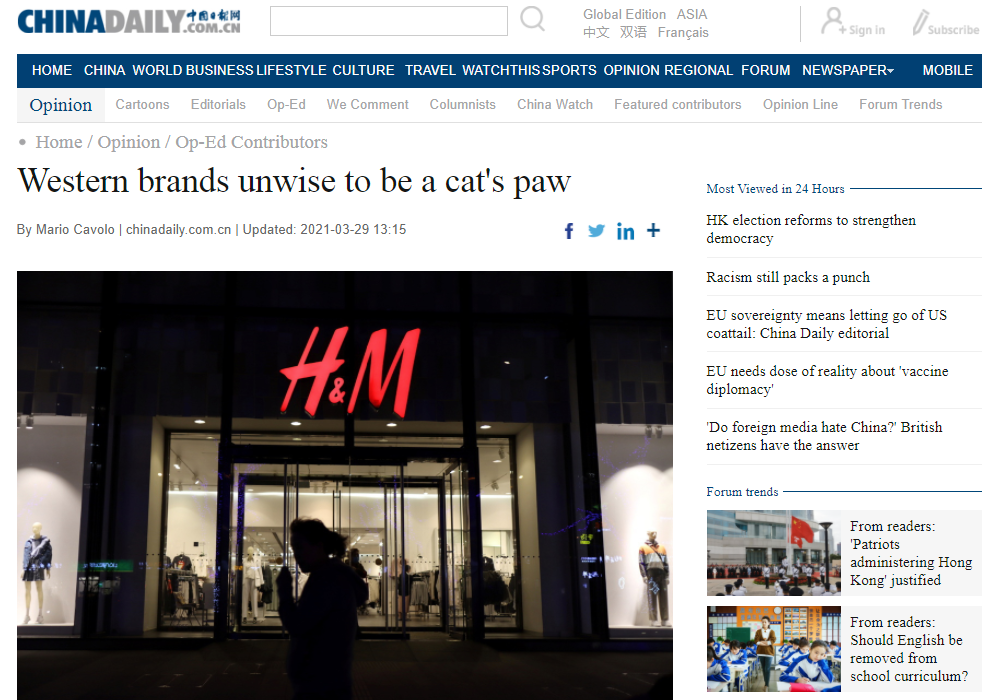Go to Op-Ed Contributors breadcrumb
982x700 pixels.
pos(251,142)
